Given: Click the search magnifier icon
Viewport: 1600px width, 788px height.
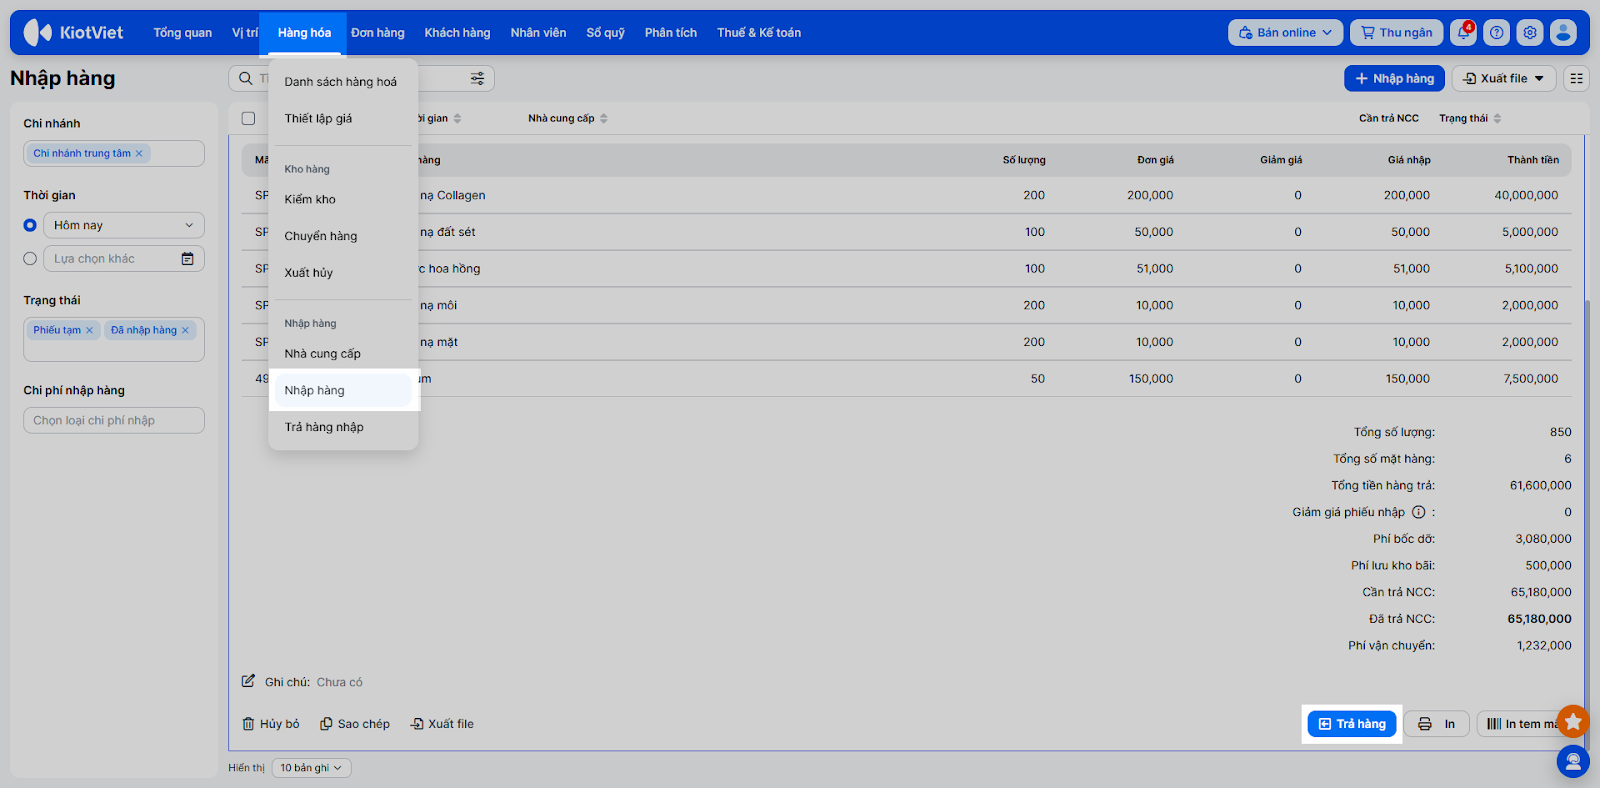Looking at the screenshot, I should coord(246,78).
